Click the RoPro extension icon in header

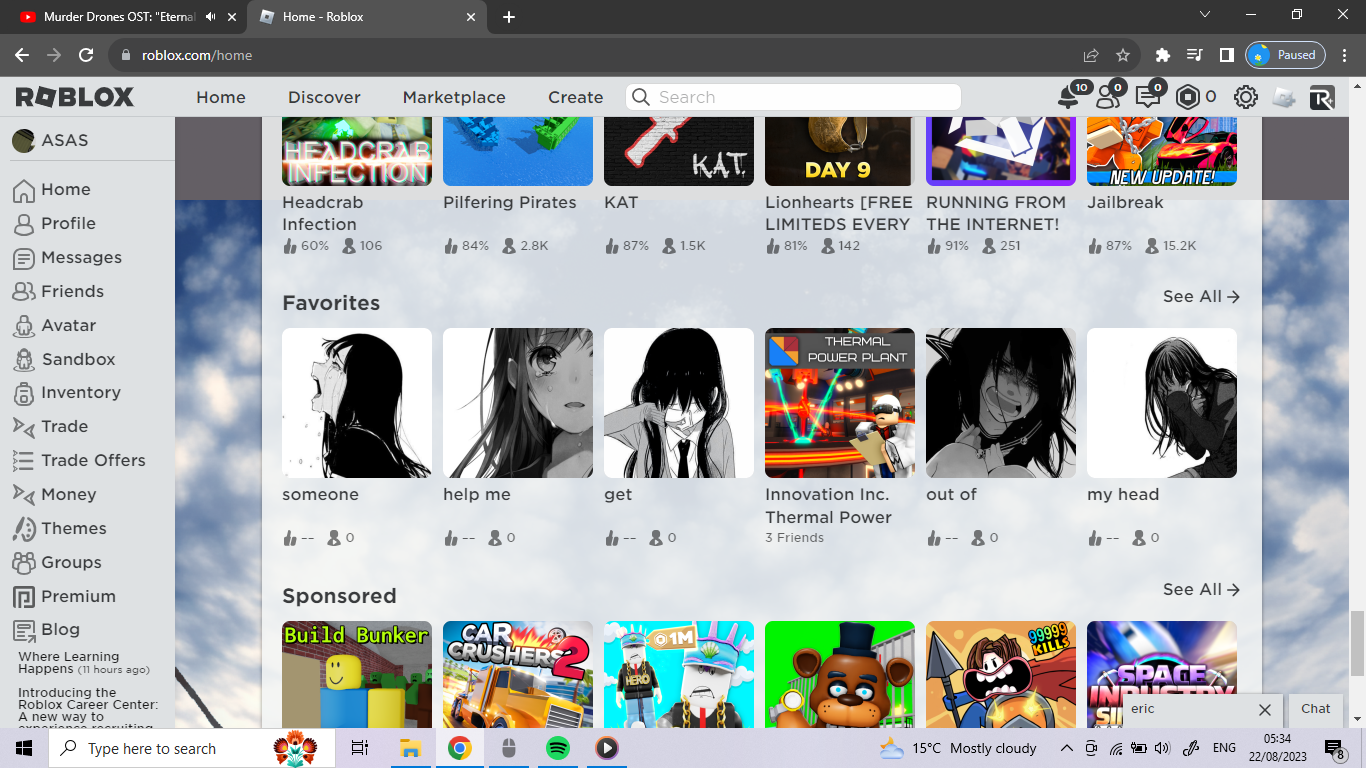coord(1322,97)
